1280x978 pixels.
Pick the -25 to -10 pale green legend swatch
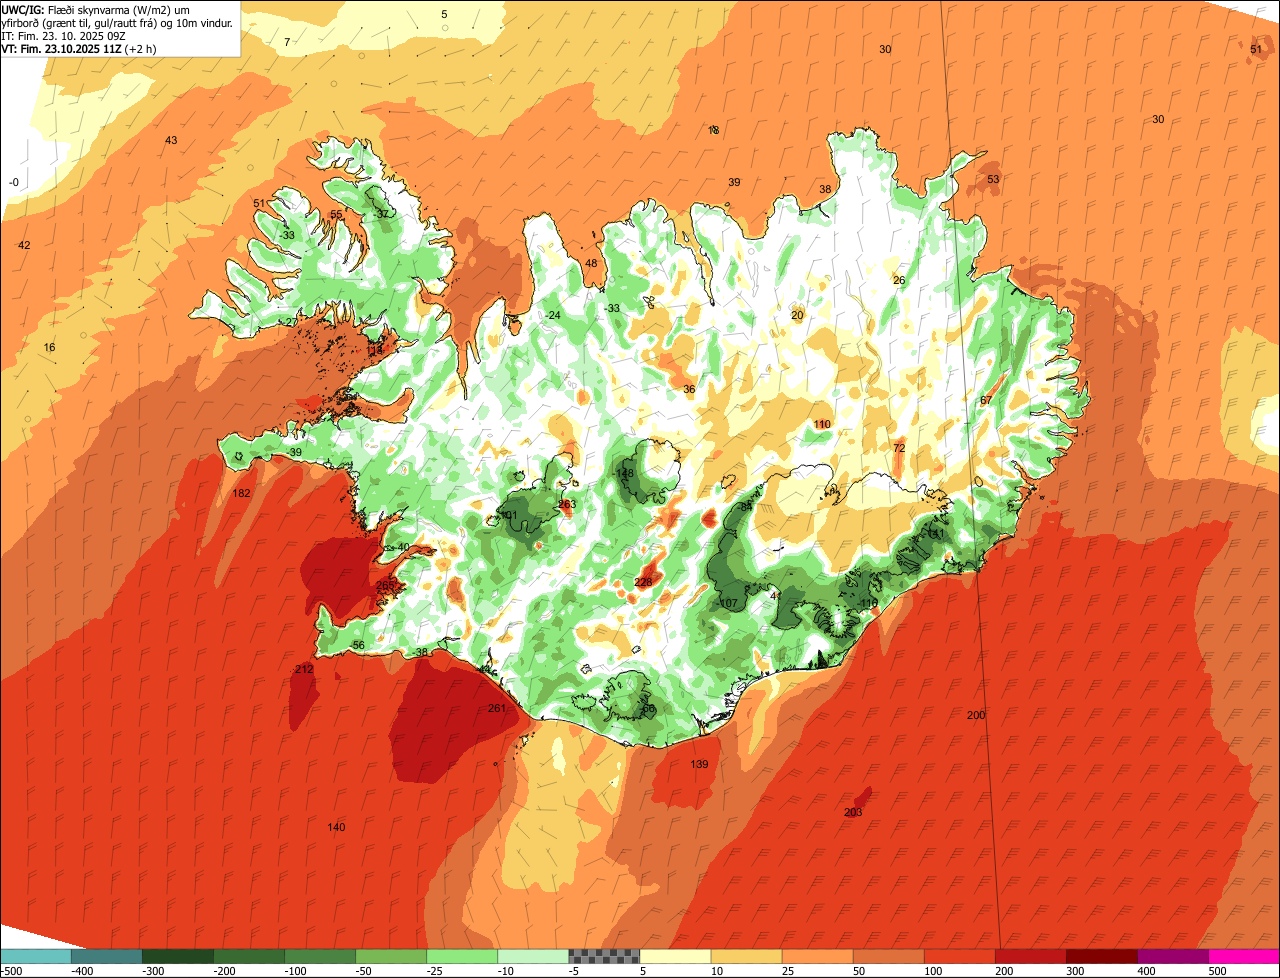tap(461, 956)
